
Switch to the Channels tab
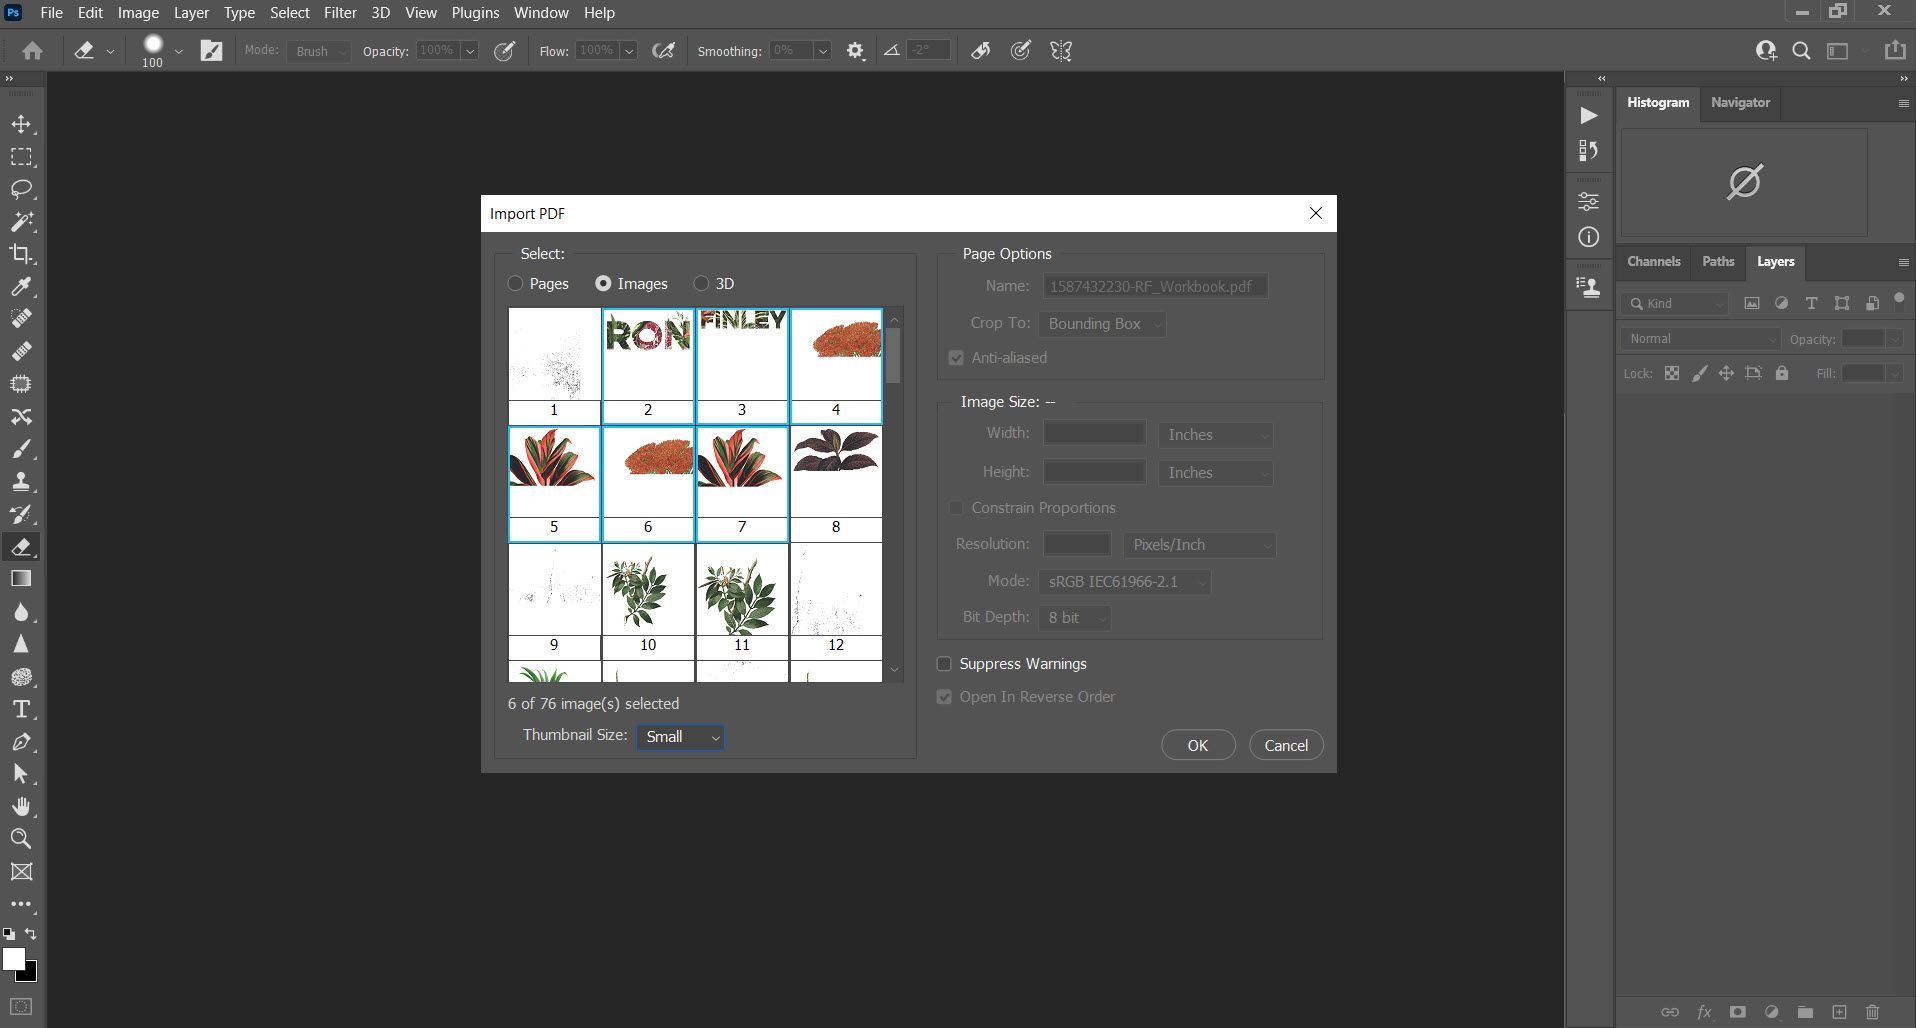1652,261
